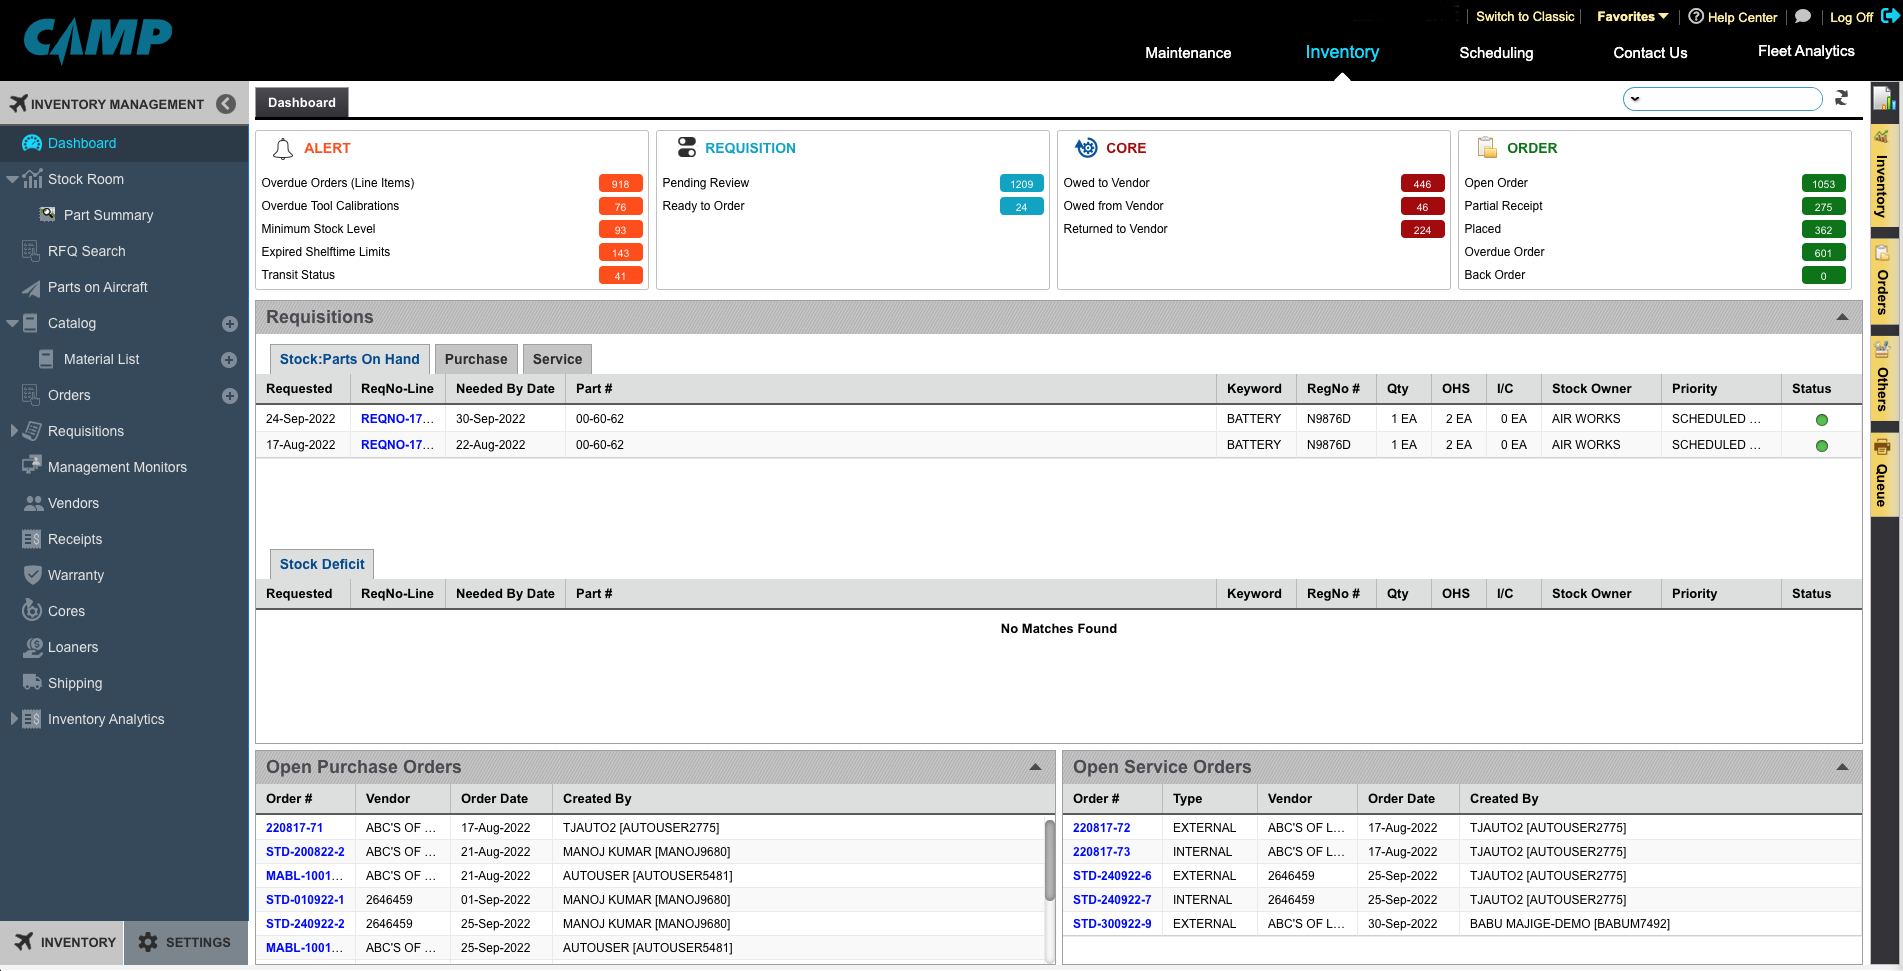This screenshot has width=1903, height=971.
Task: Open the chat message bubble icon
Action: click(1803, 16)
